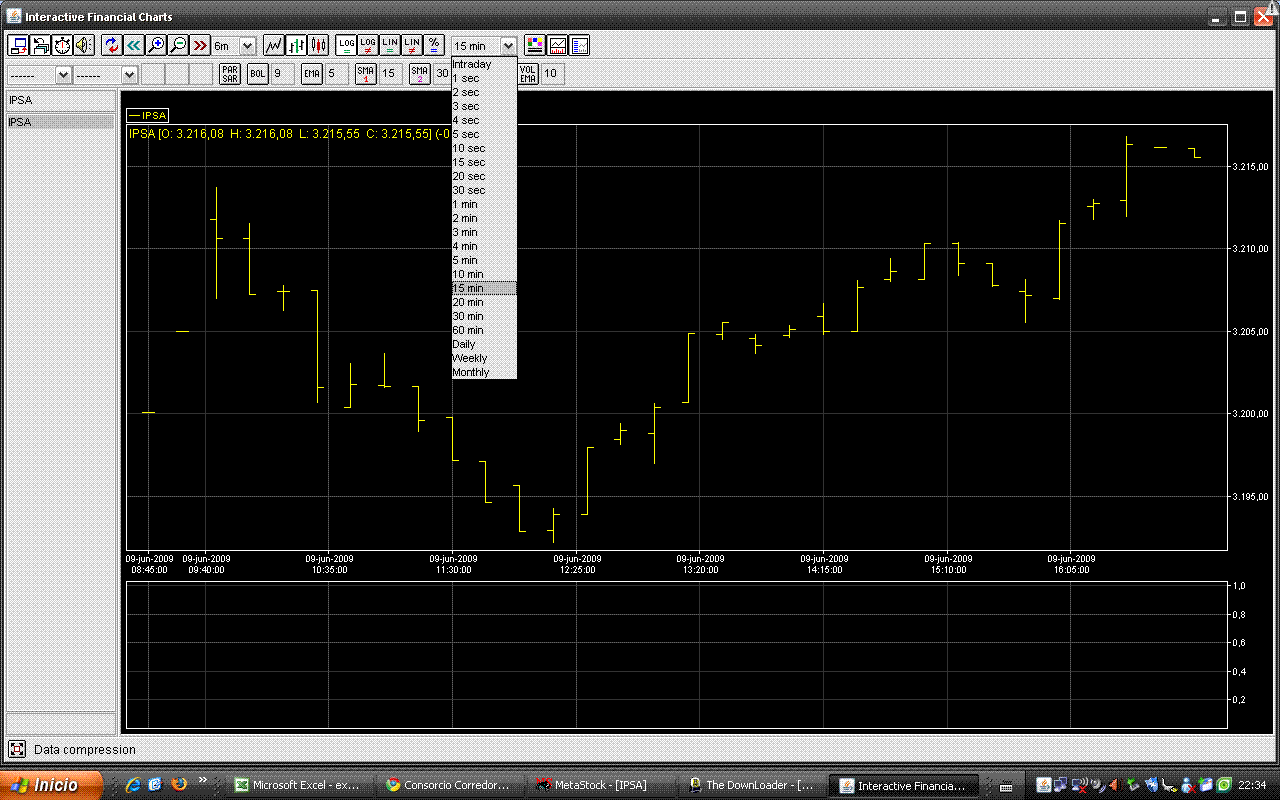Screen dimensions: 1280x800
Task: Switch to MetaStock - [IPSA] taskbar window
Action: (601, 785)
